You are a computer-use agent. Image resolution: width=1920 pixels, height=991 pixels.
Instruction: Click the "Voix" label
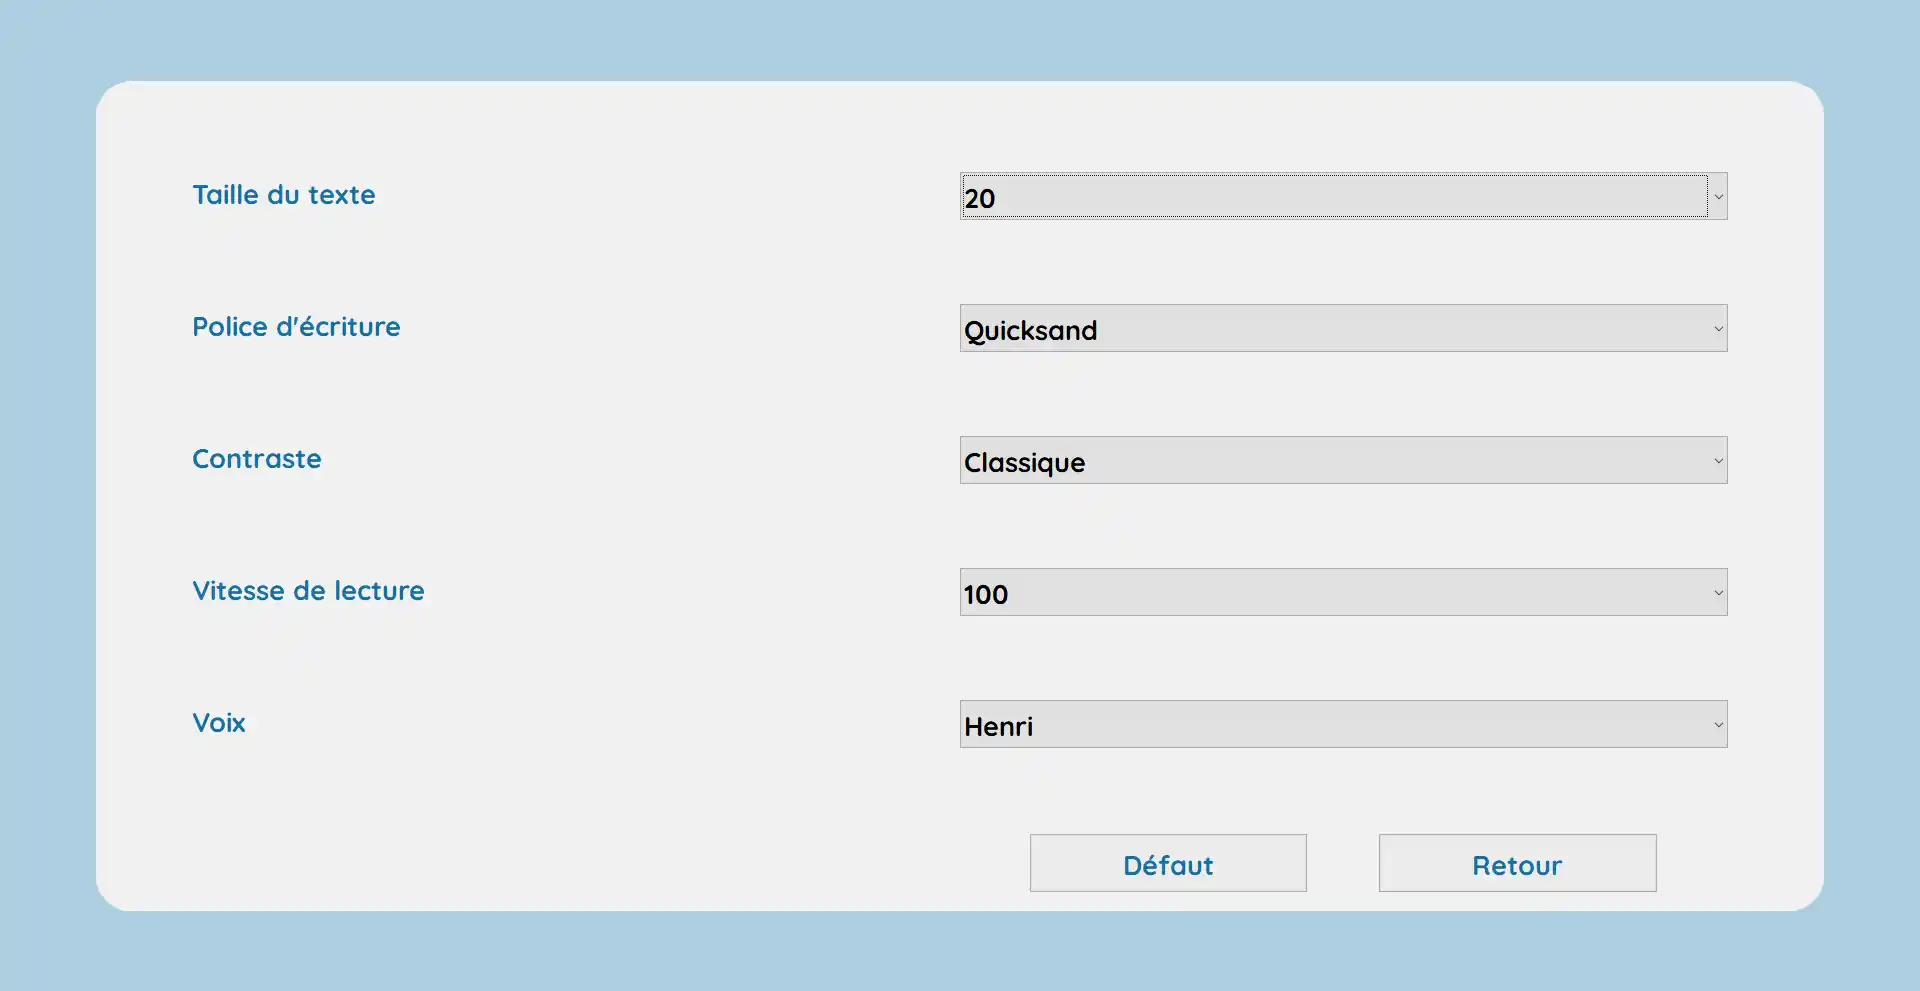219,723
